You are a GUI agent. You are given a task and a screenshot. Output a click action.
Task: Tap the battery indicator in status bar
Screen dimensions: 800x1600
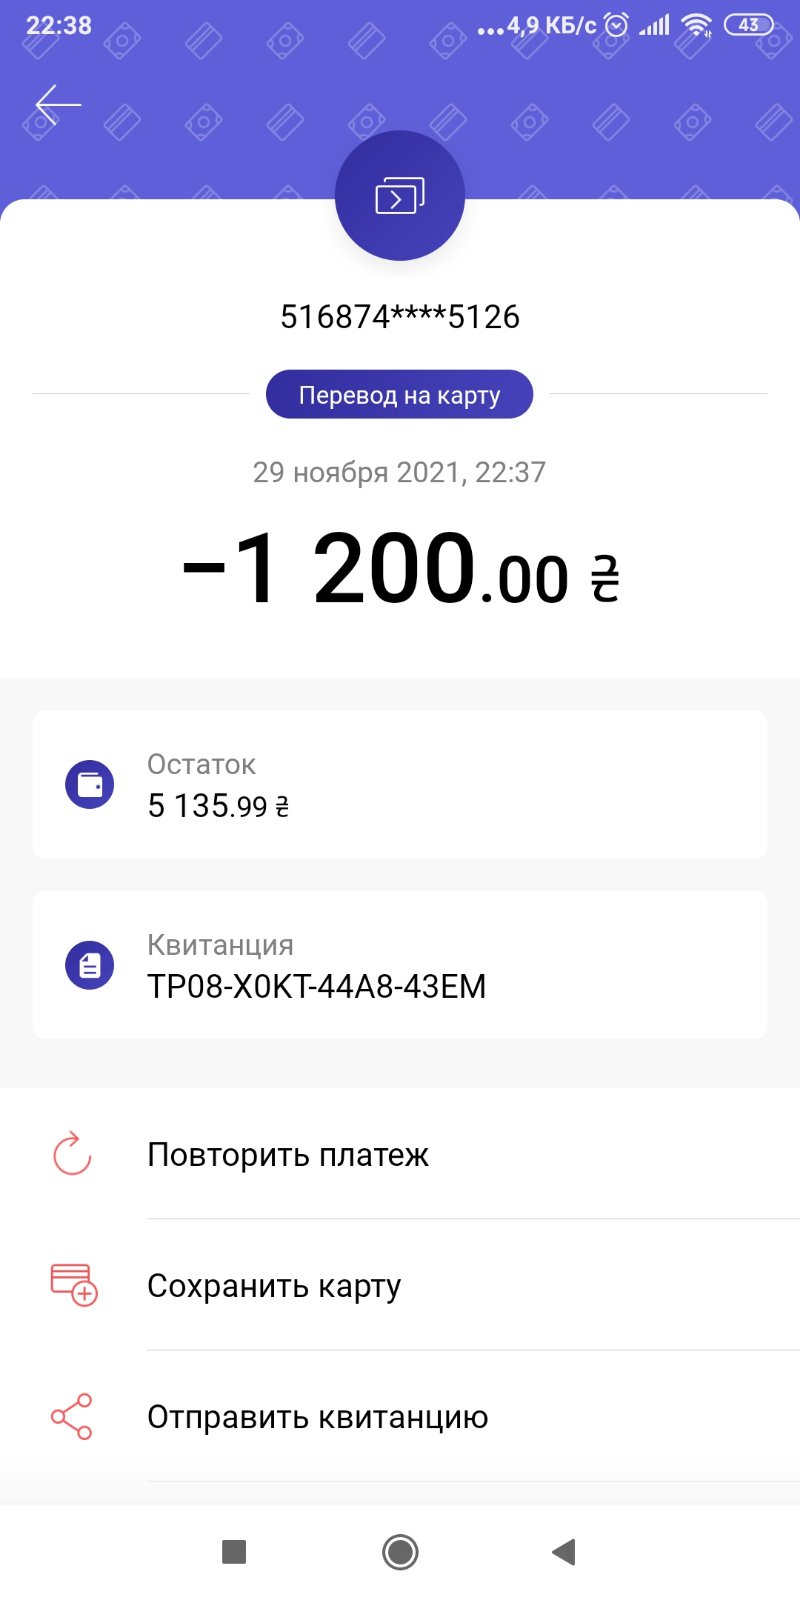coord(748,25)
